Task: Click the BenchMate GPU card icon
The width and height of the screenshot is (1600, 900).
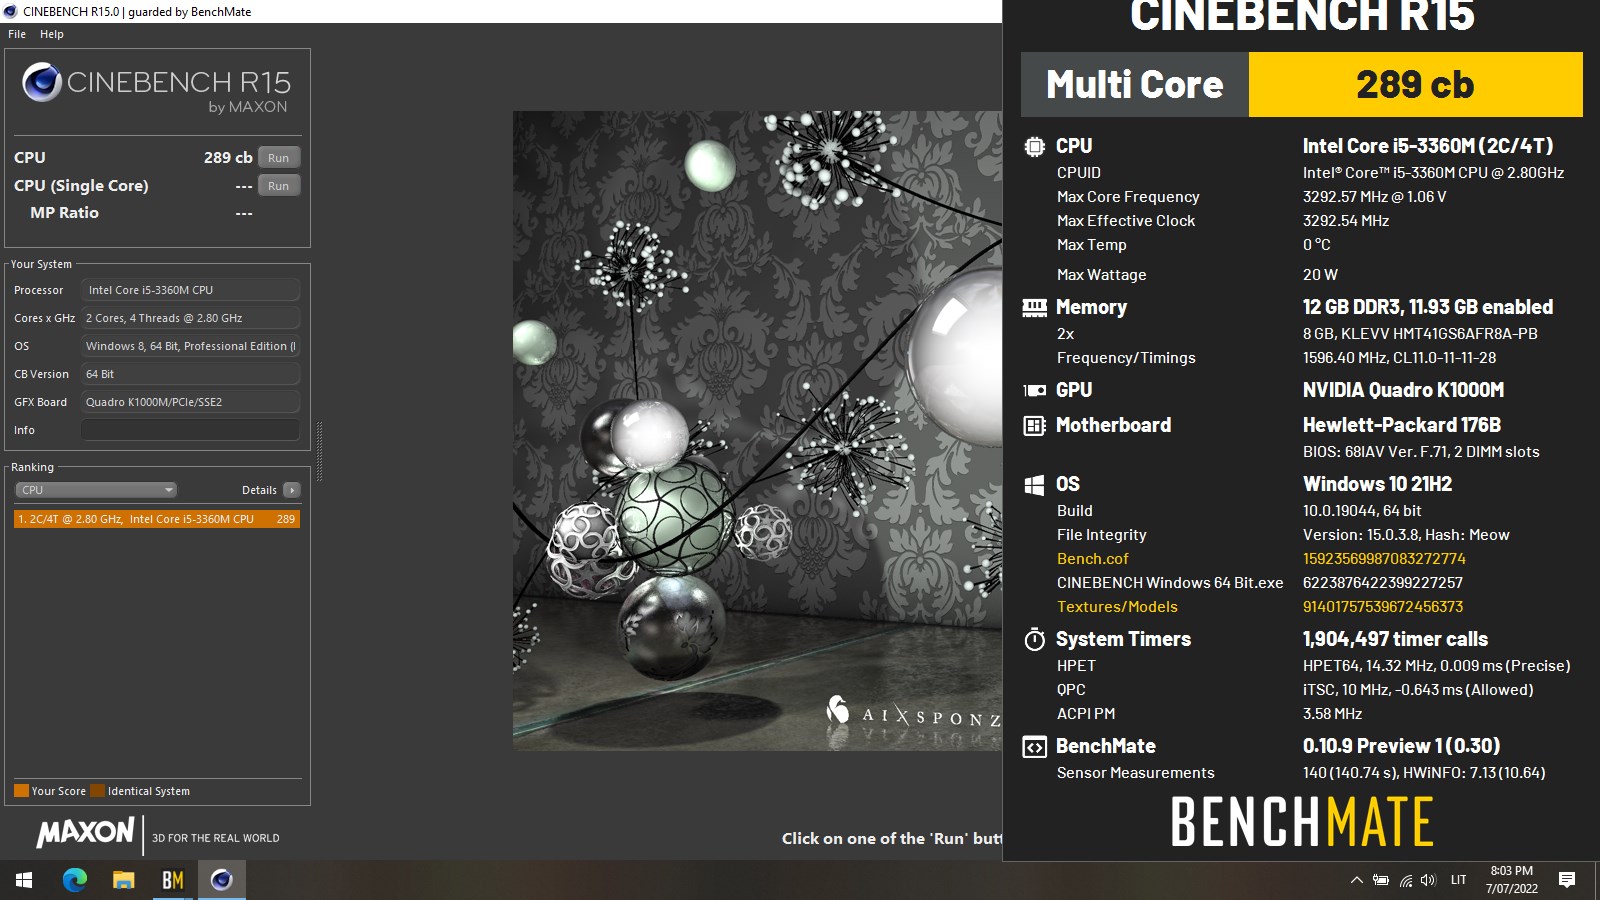Action: click(1035, 390)
